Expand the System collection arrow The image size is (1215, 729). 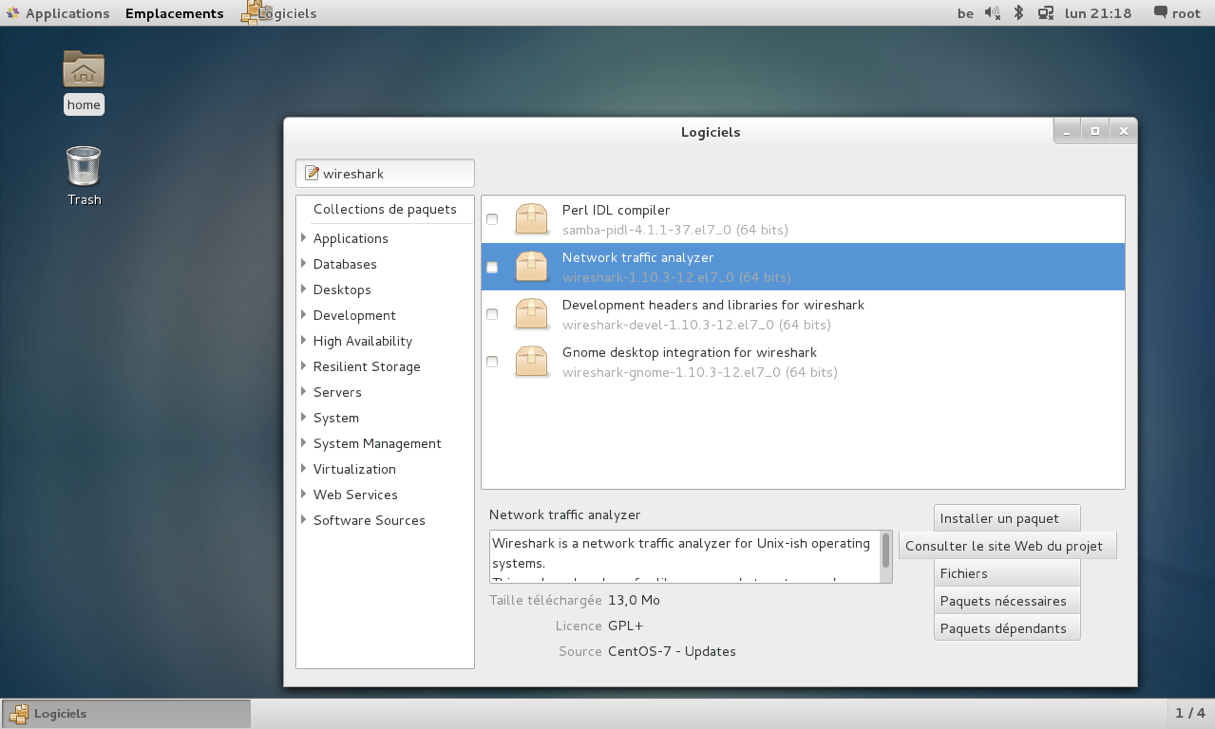(x=304, y=417)
